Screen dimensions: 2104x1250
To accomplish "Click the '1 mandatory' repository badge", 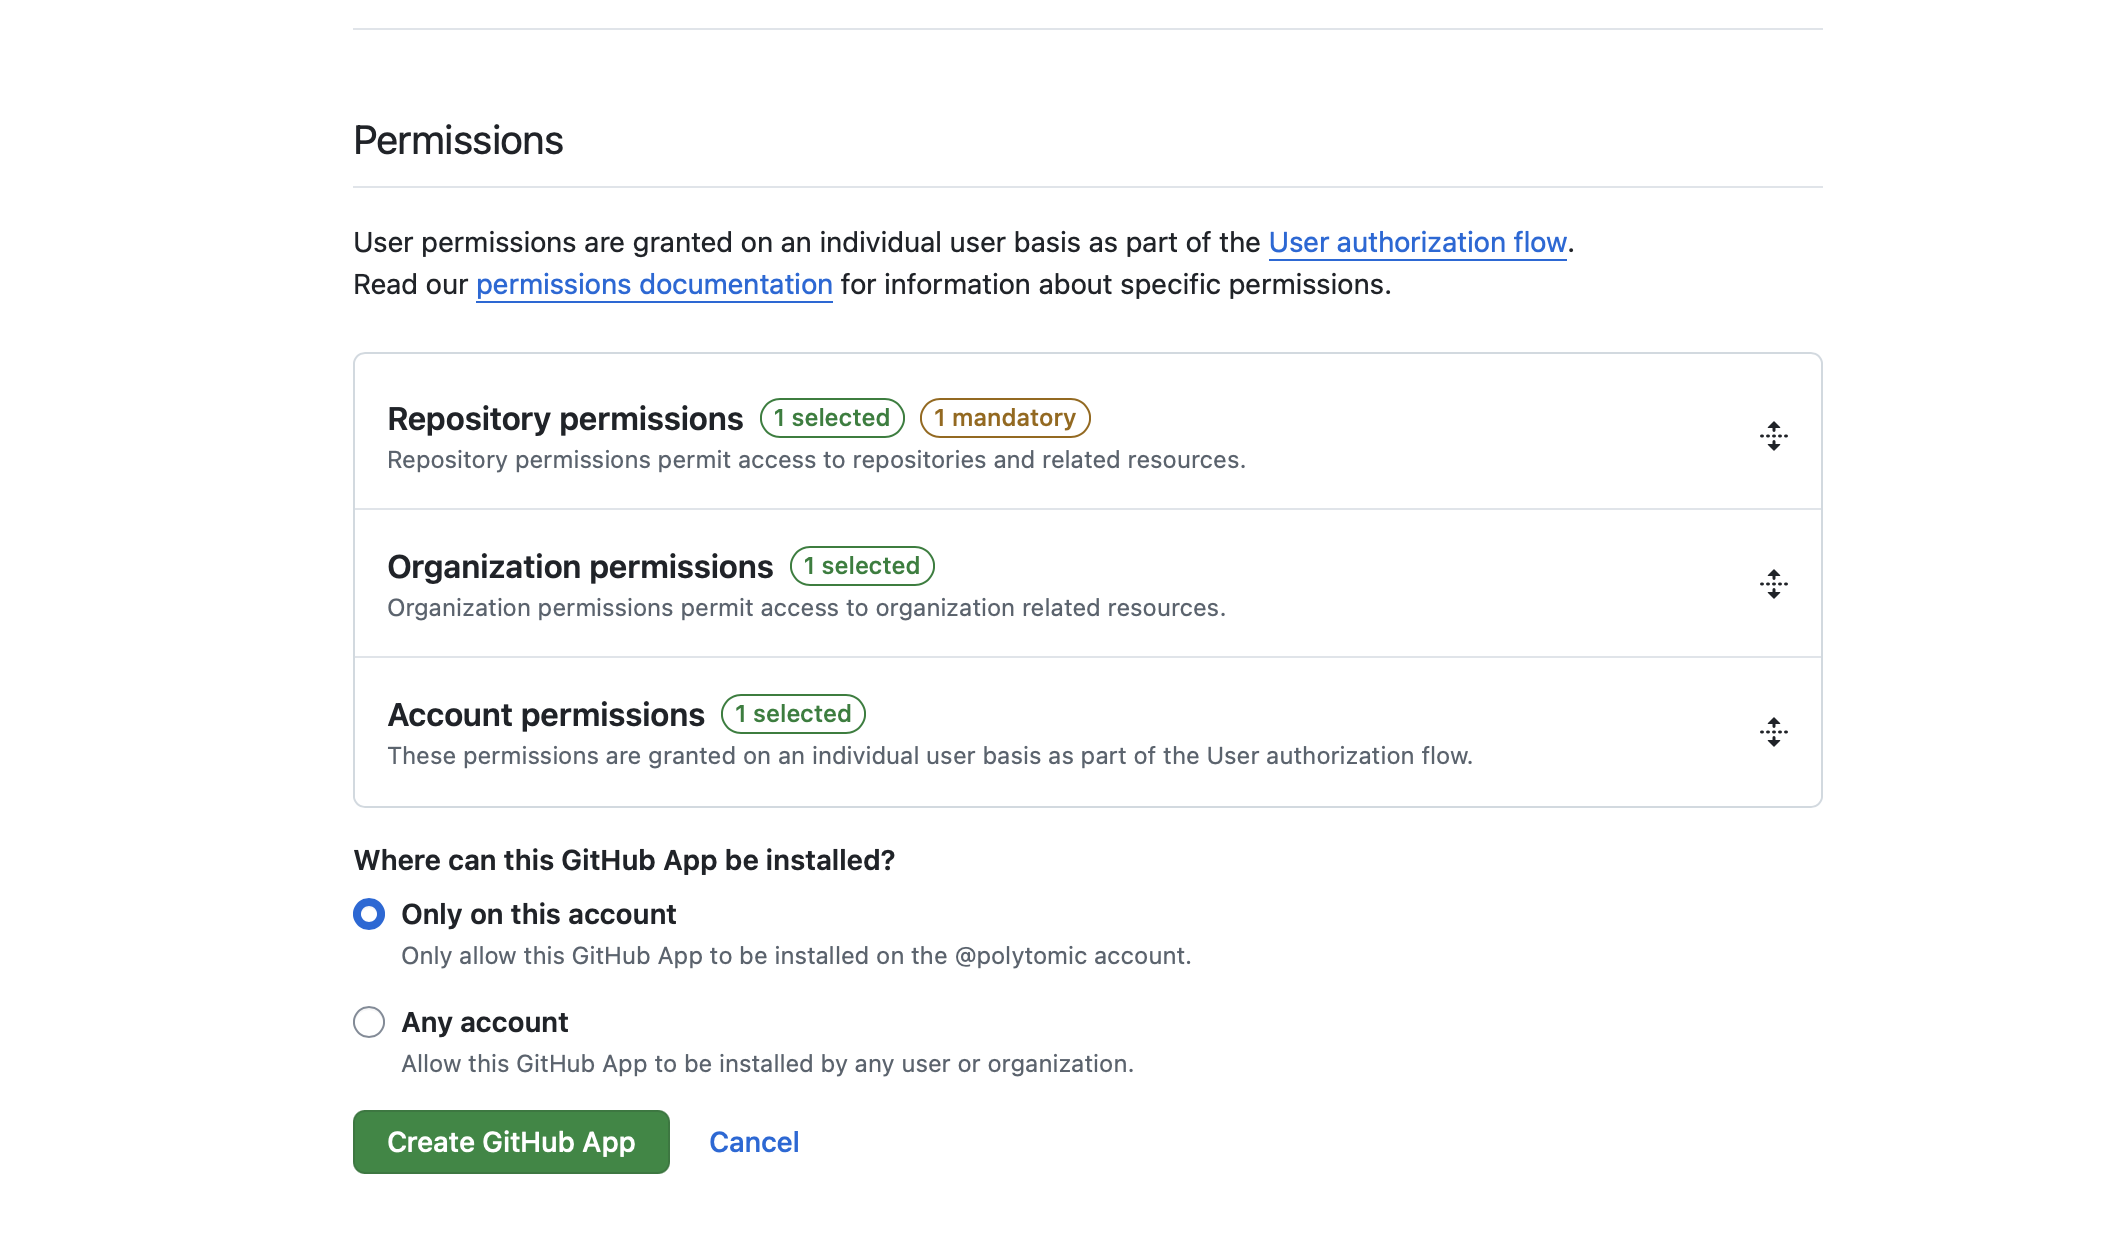I will pyautogui.click(x=1004, y=418).
